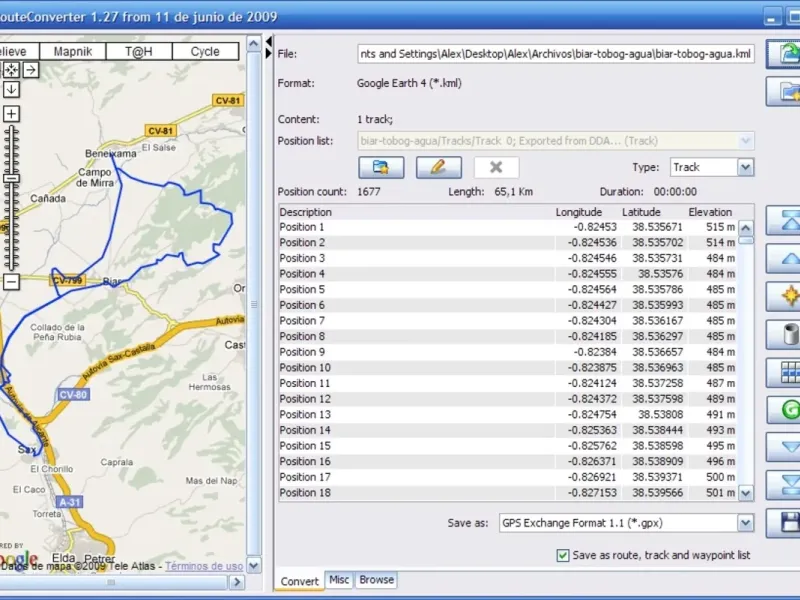The image size is (800, 600).
Task: Click the map horizontal scrollbar right arrow
Action: (x=236, y=582)
